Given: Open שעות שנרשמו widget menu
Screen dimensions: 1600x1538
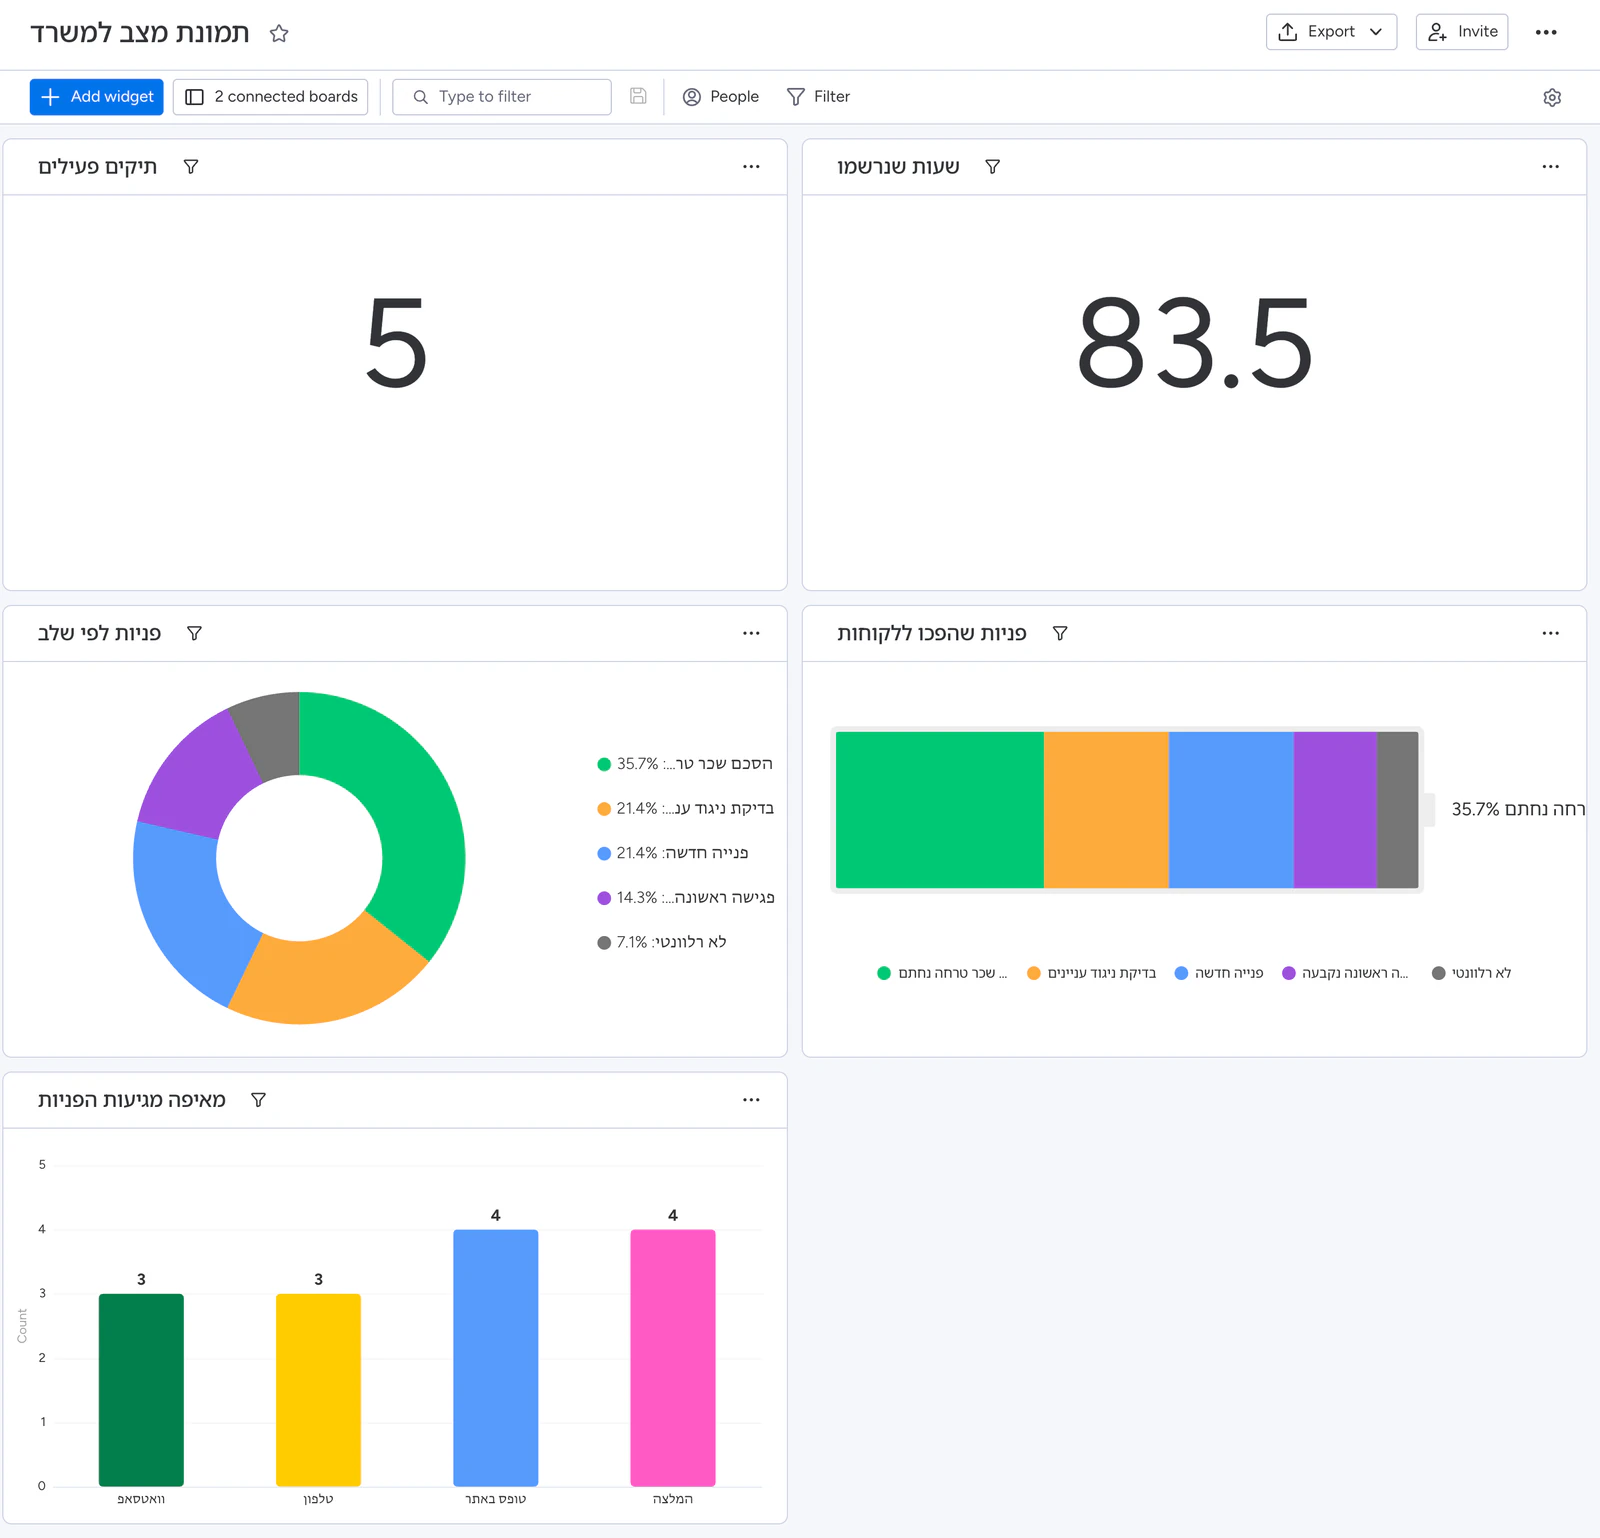Looking at the screenshot, I should (x=1550, y=167).
